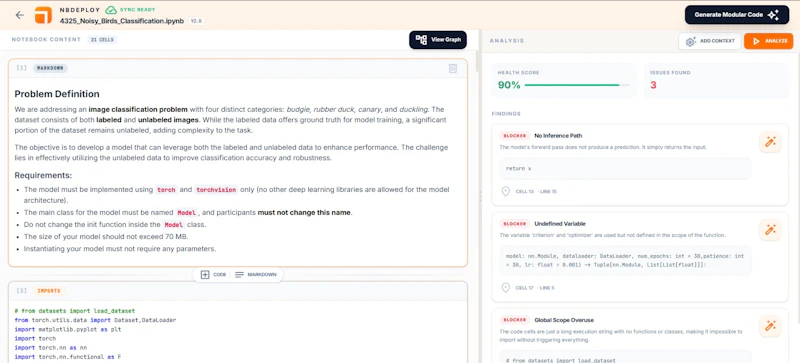Image resolution: width=800 pixels, height=363 pixels.
Task: Click the notebook filename 4325_Noisy_Birds_Classification.ipynb
Action: 122,21
